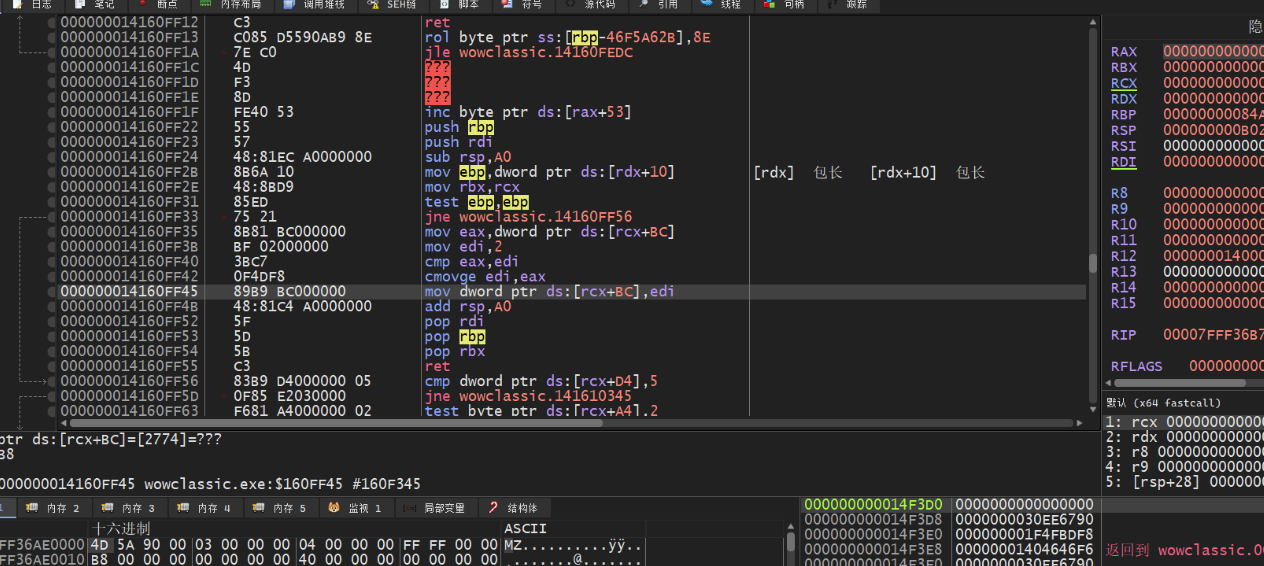Toggle breakpoint dot at address 000000014160FF4B

pyautogui.click(x=52, y=307)
